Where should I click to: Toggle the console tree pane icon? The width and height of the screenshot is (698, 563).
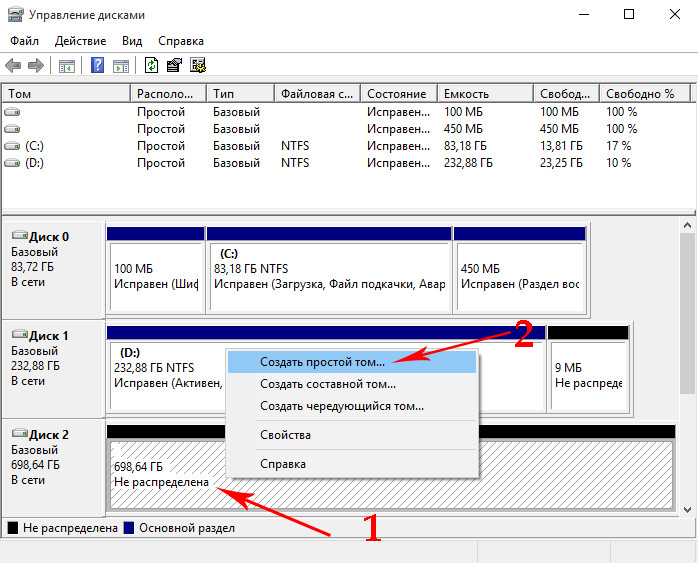coord(67,66)
